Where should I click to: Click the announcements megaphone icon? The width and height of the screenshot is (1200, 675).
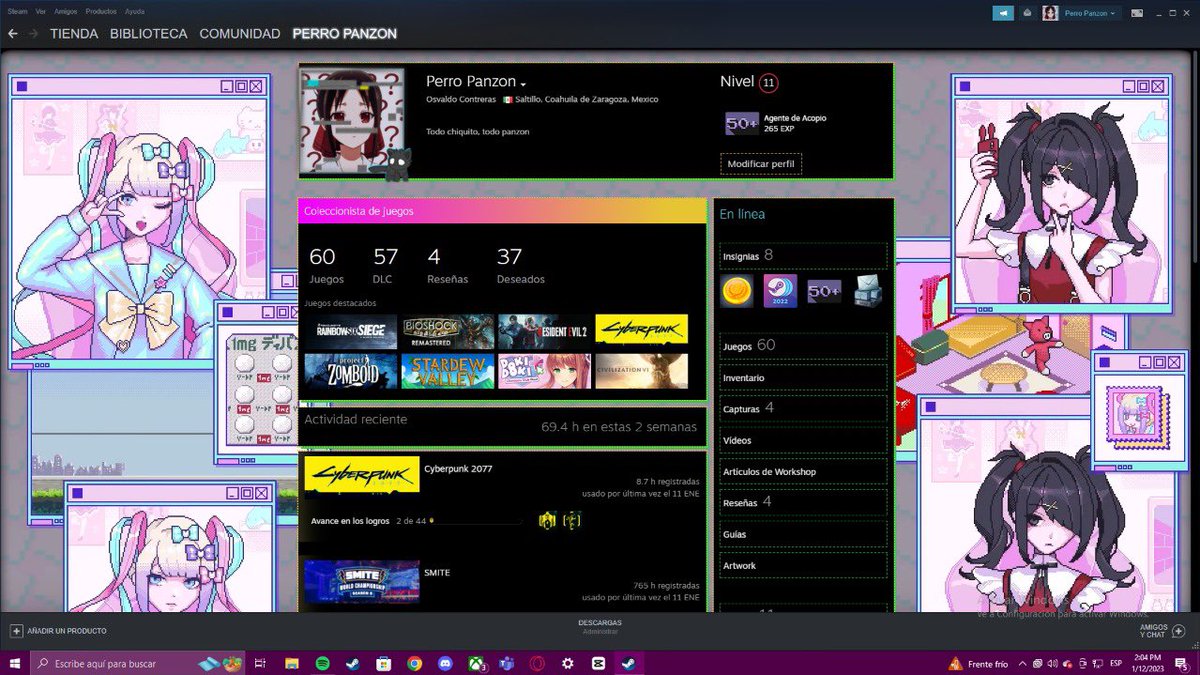click(1003, 13)
